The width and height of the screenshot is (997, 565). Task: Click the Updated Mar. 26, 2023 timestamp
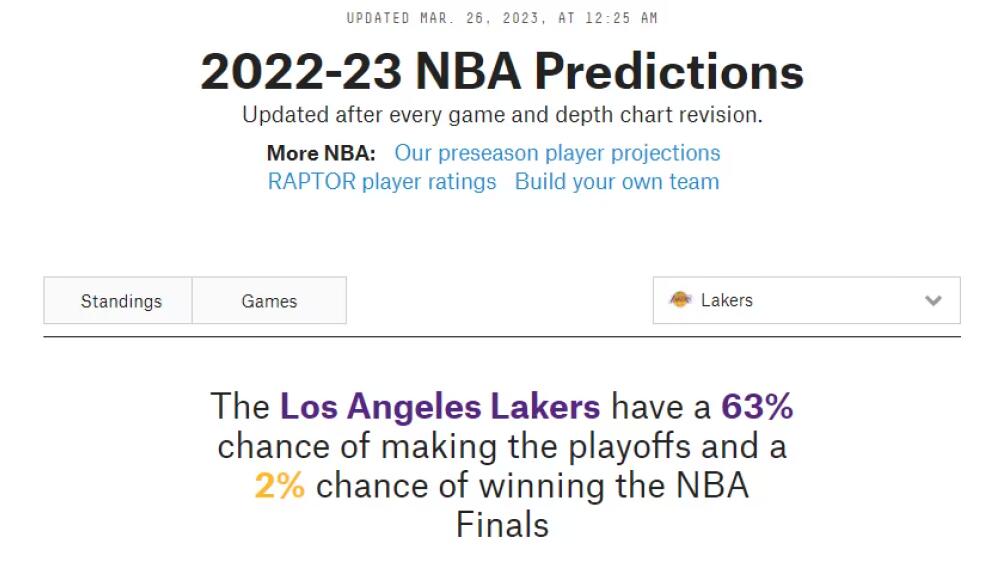502,18
